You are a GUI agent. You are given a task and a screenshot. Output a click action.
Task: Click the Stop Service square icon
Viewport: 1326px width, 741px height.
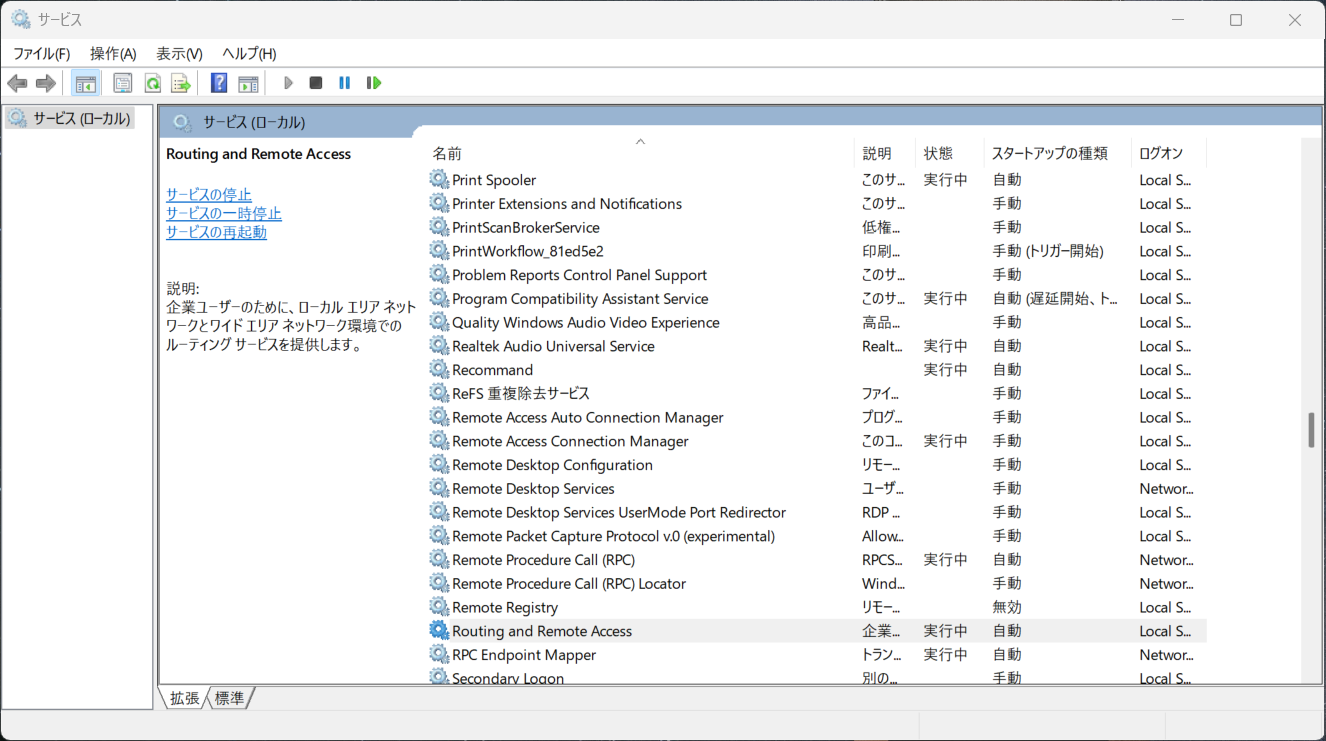(316, 83)
